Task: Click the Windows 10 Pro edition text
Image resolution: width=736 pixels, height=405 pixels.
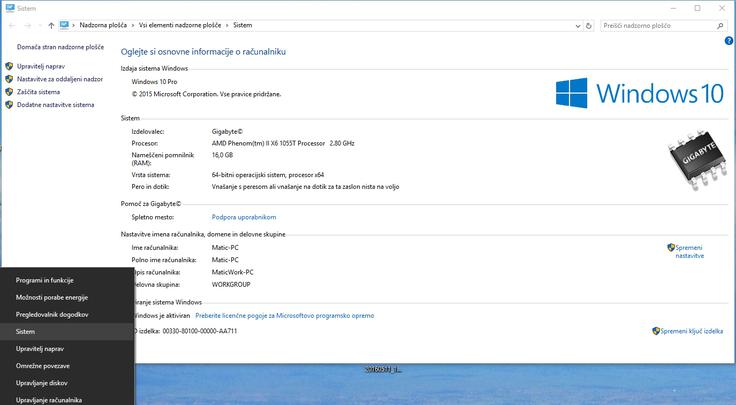Action: 154,82
